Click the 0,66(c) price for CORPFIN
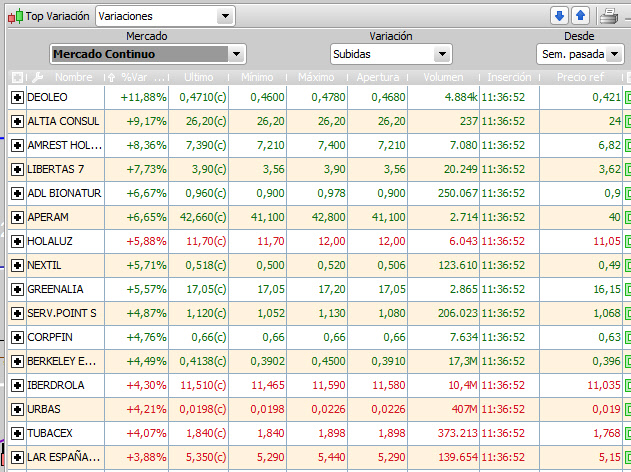The height and width of the screenshot is (472, 631). pos(209,337)
